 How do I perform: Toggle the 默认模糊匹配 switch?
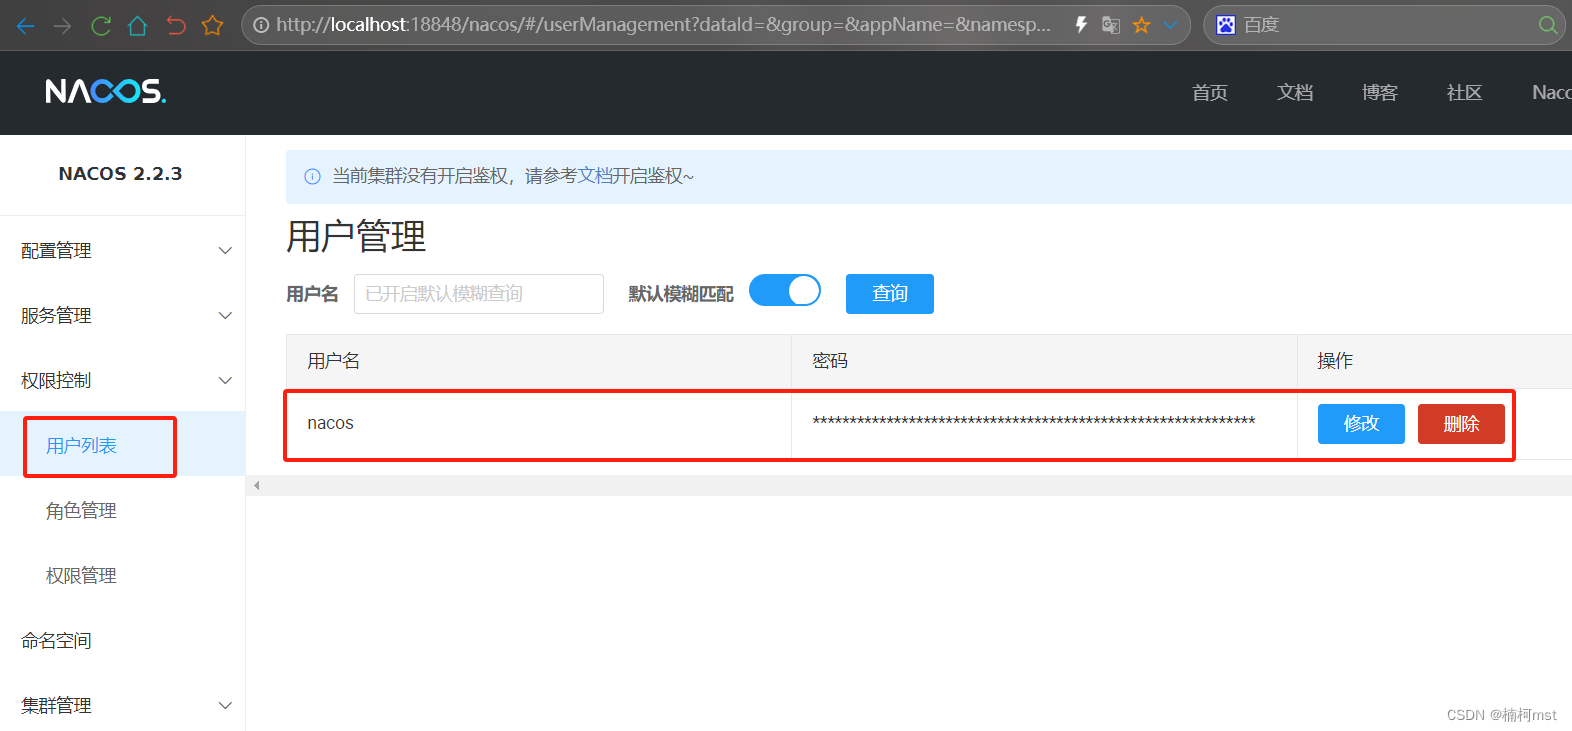[x=785, y=291]
